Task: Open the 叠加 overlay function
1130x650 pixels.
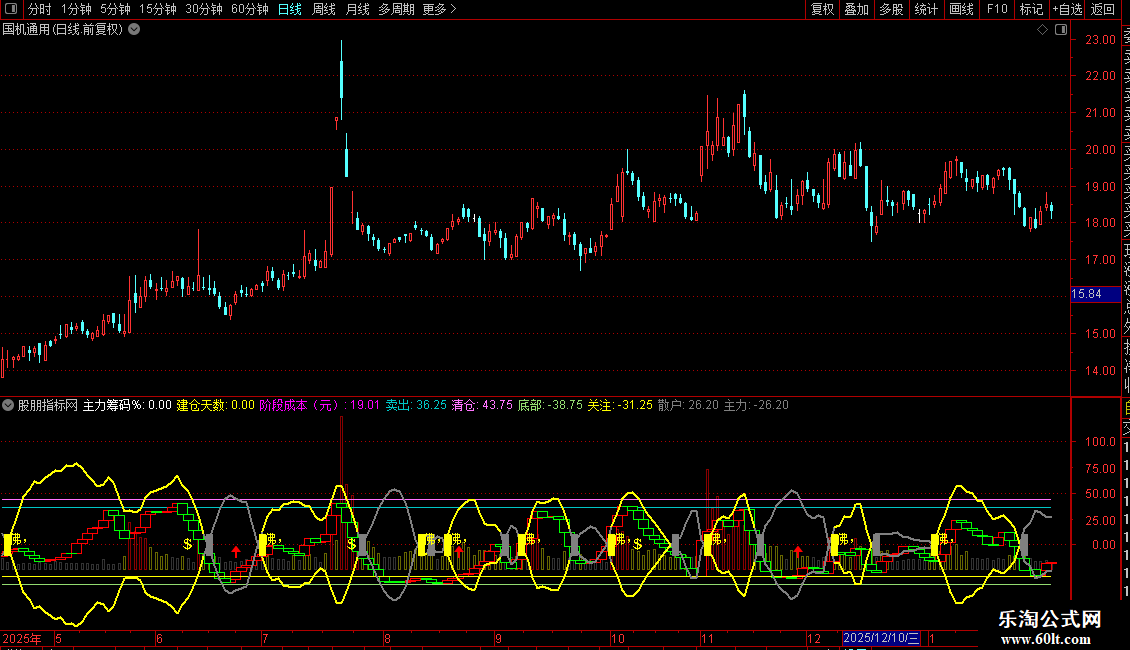Action: tap(856, 10)
